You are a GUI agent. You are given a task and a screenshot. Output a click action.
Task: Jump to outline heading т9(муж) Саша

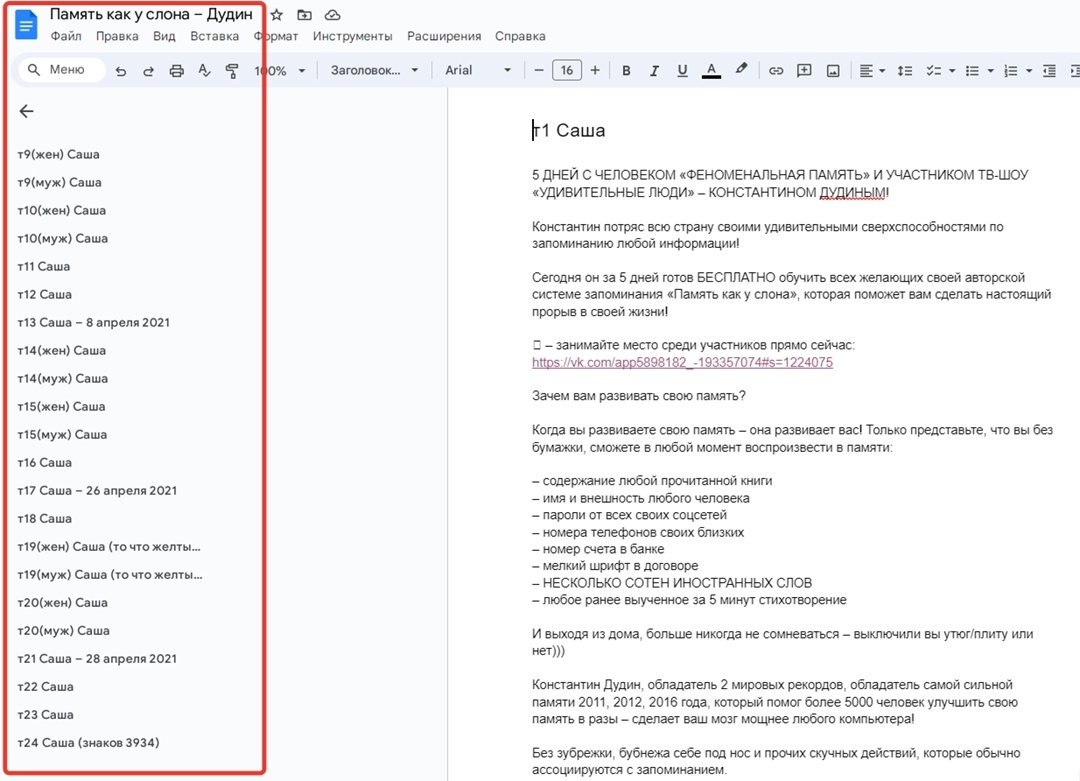coord(59,183)
